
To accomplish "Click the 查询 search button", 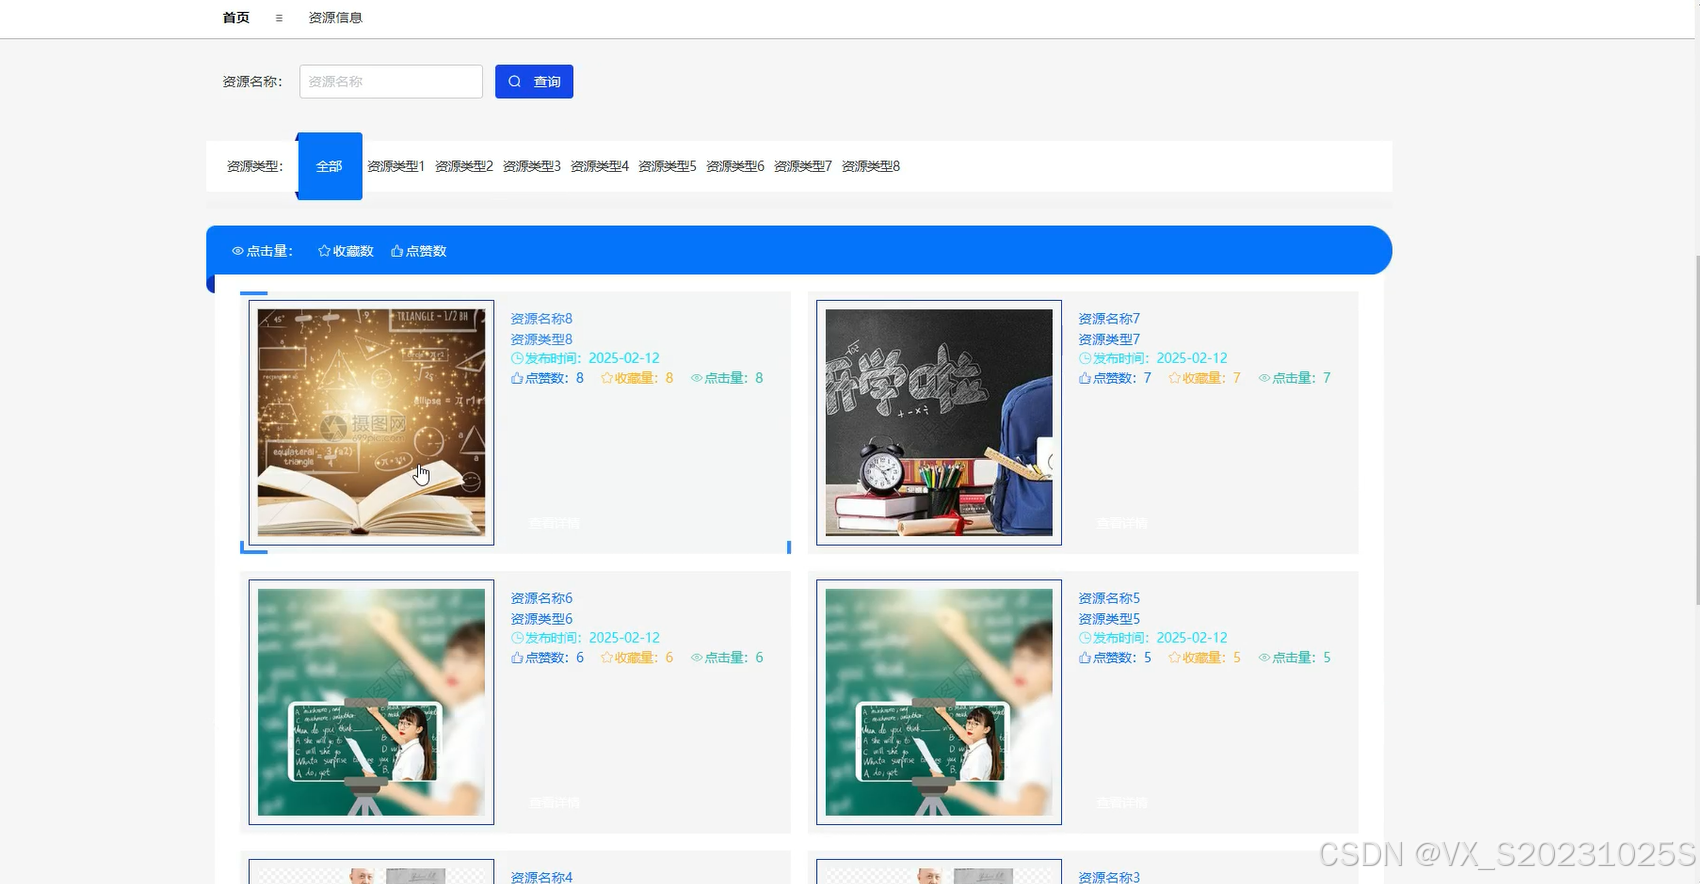I will pyautogui.click(x=534, y=81).
